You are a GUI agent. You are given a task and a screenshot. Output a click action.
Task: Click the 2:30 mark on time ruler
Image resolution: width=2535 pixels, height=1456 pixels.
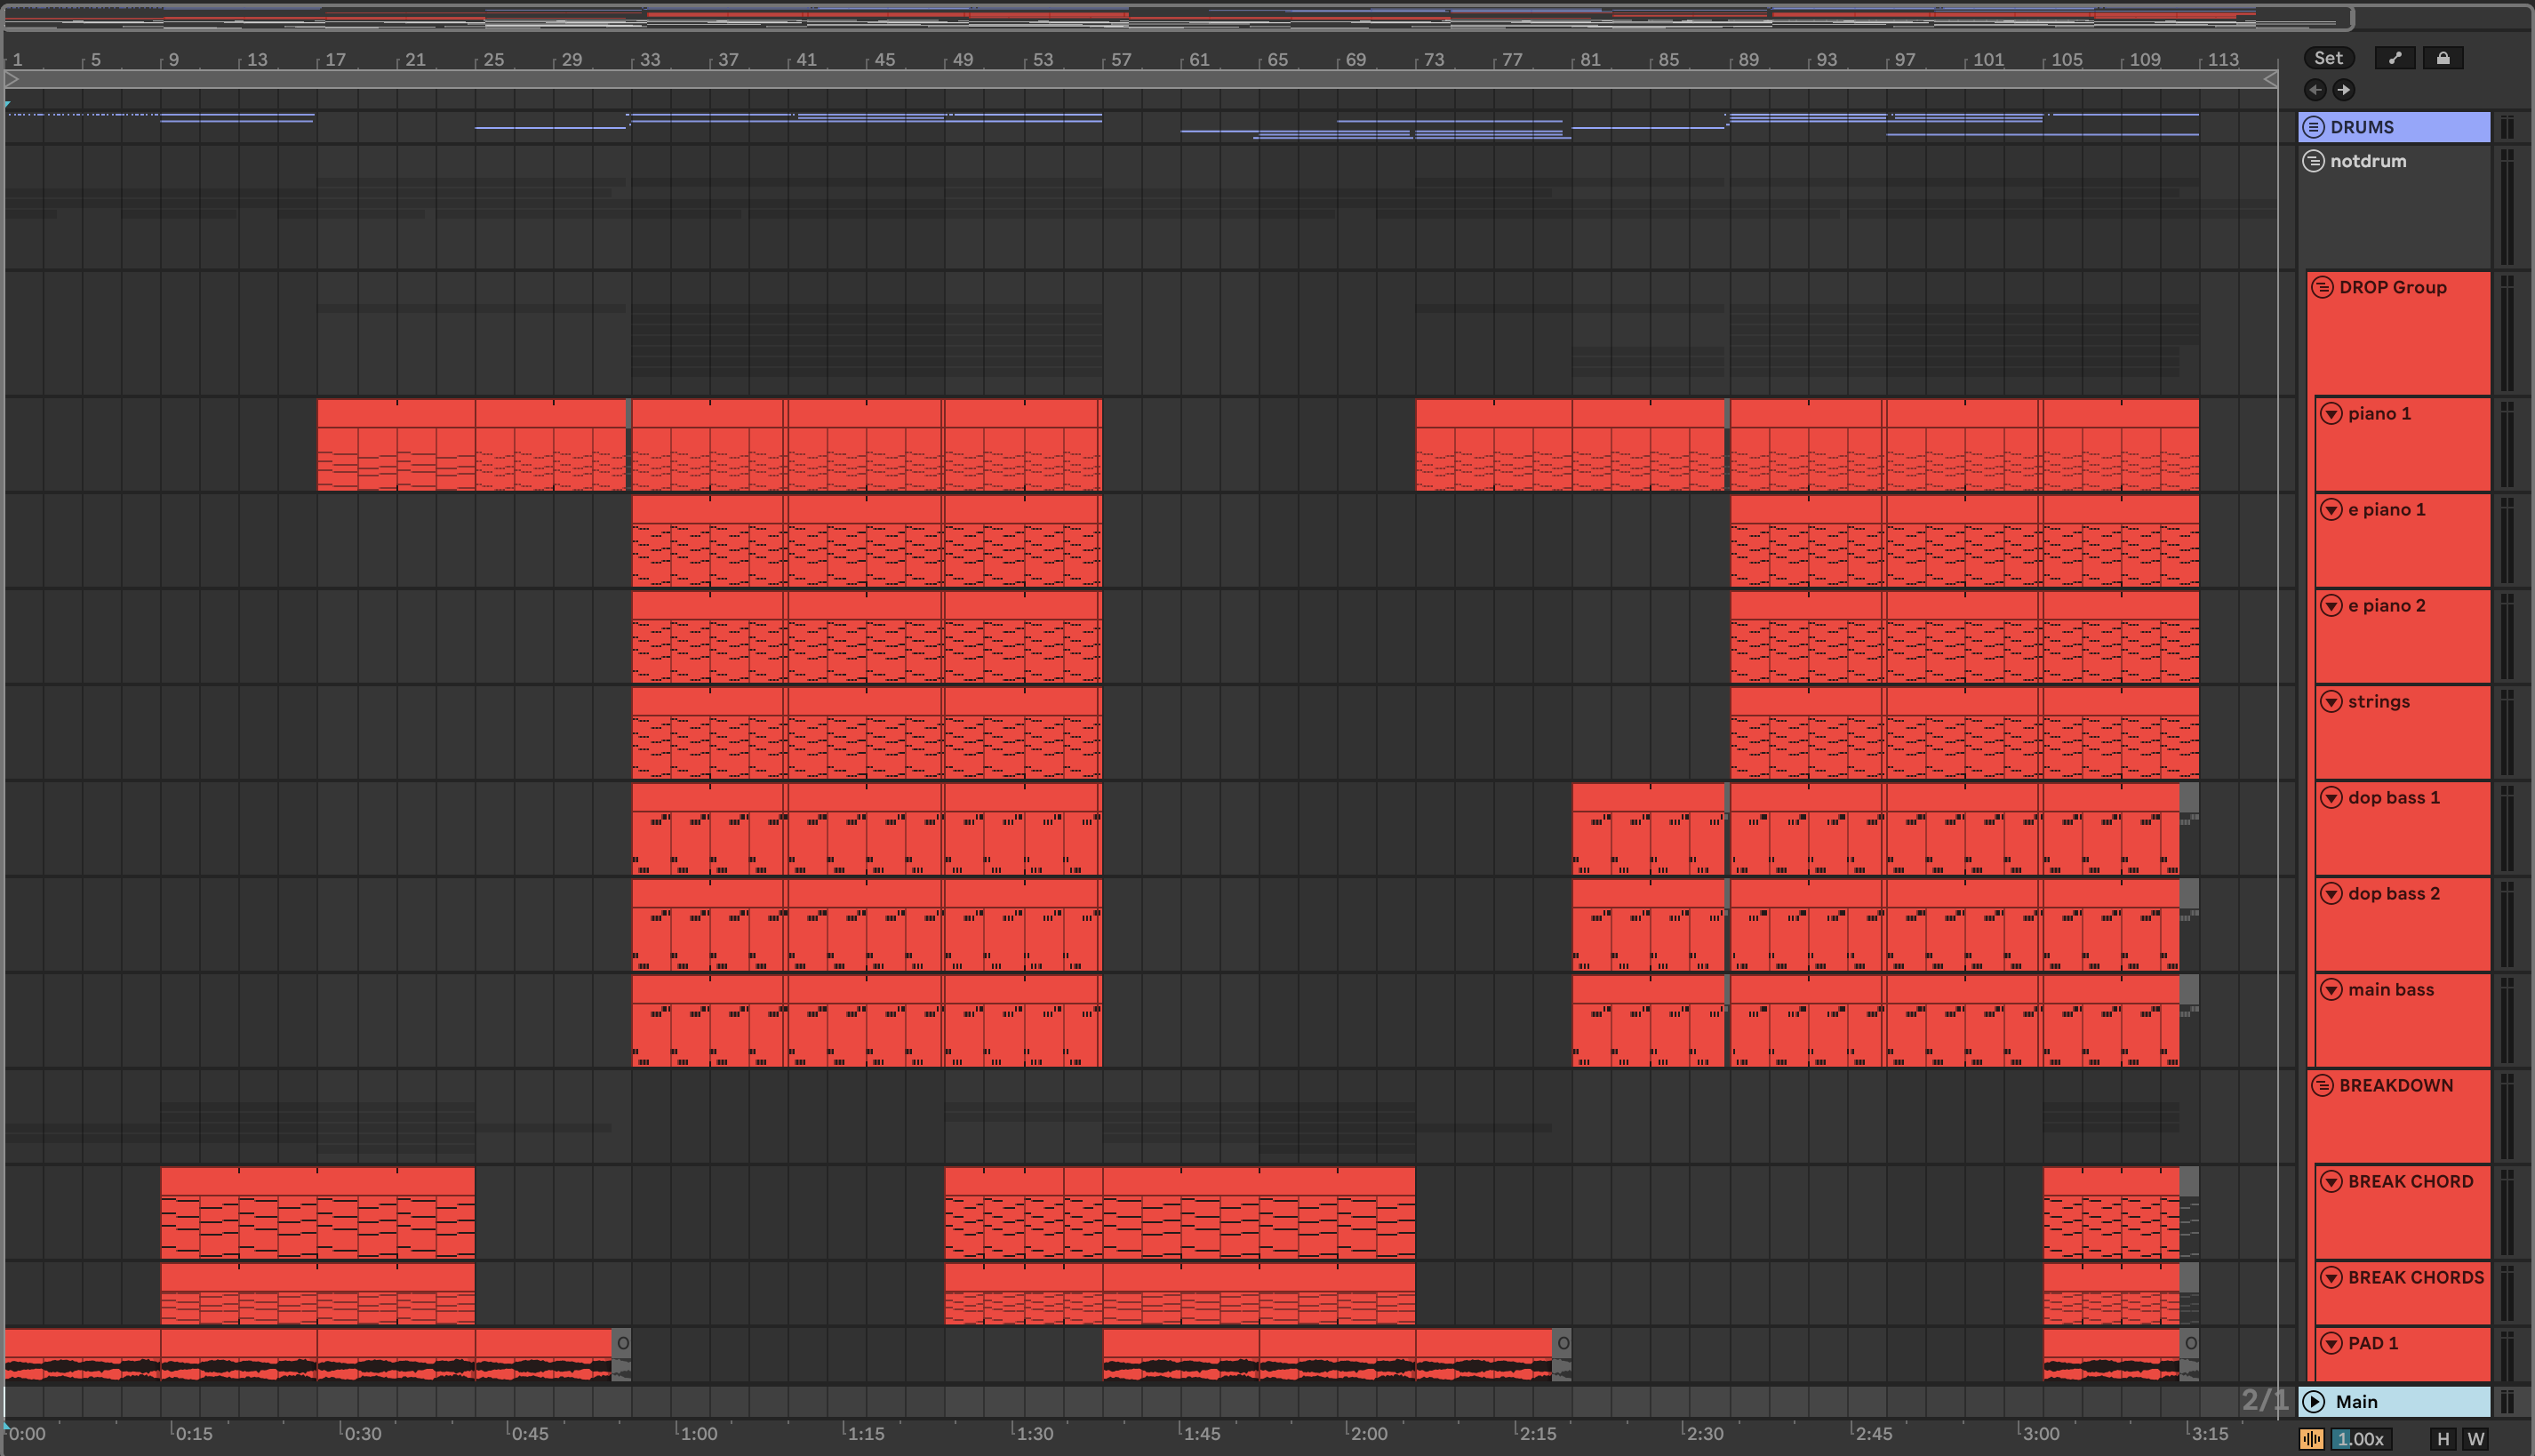coord(1704,1433)
